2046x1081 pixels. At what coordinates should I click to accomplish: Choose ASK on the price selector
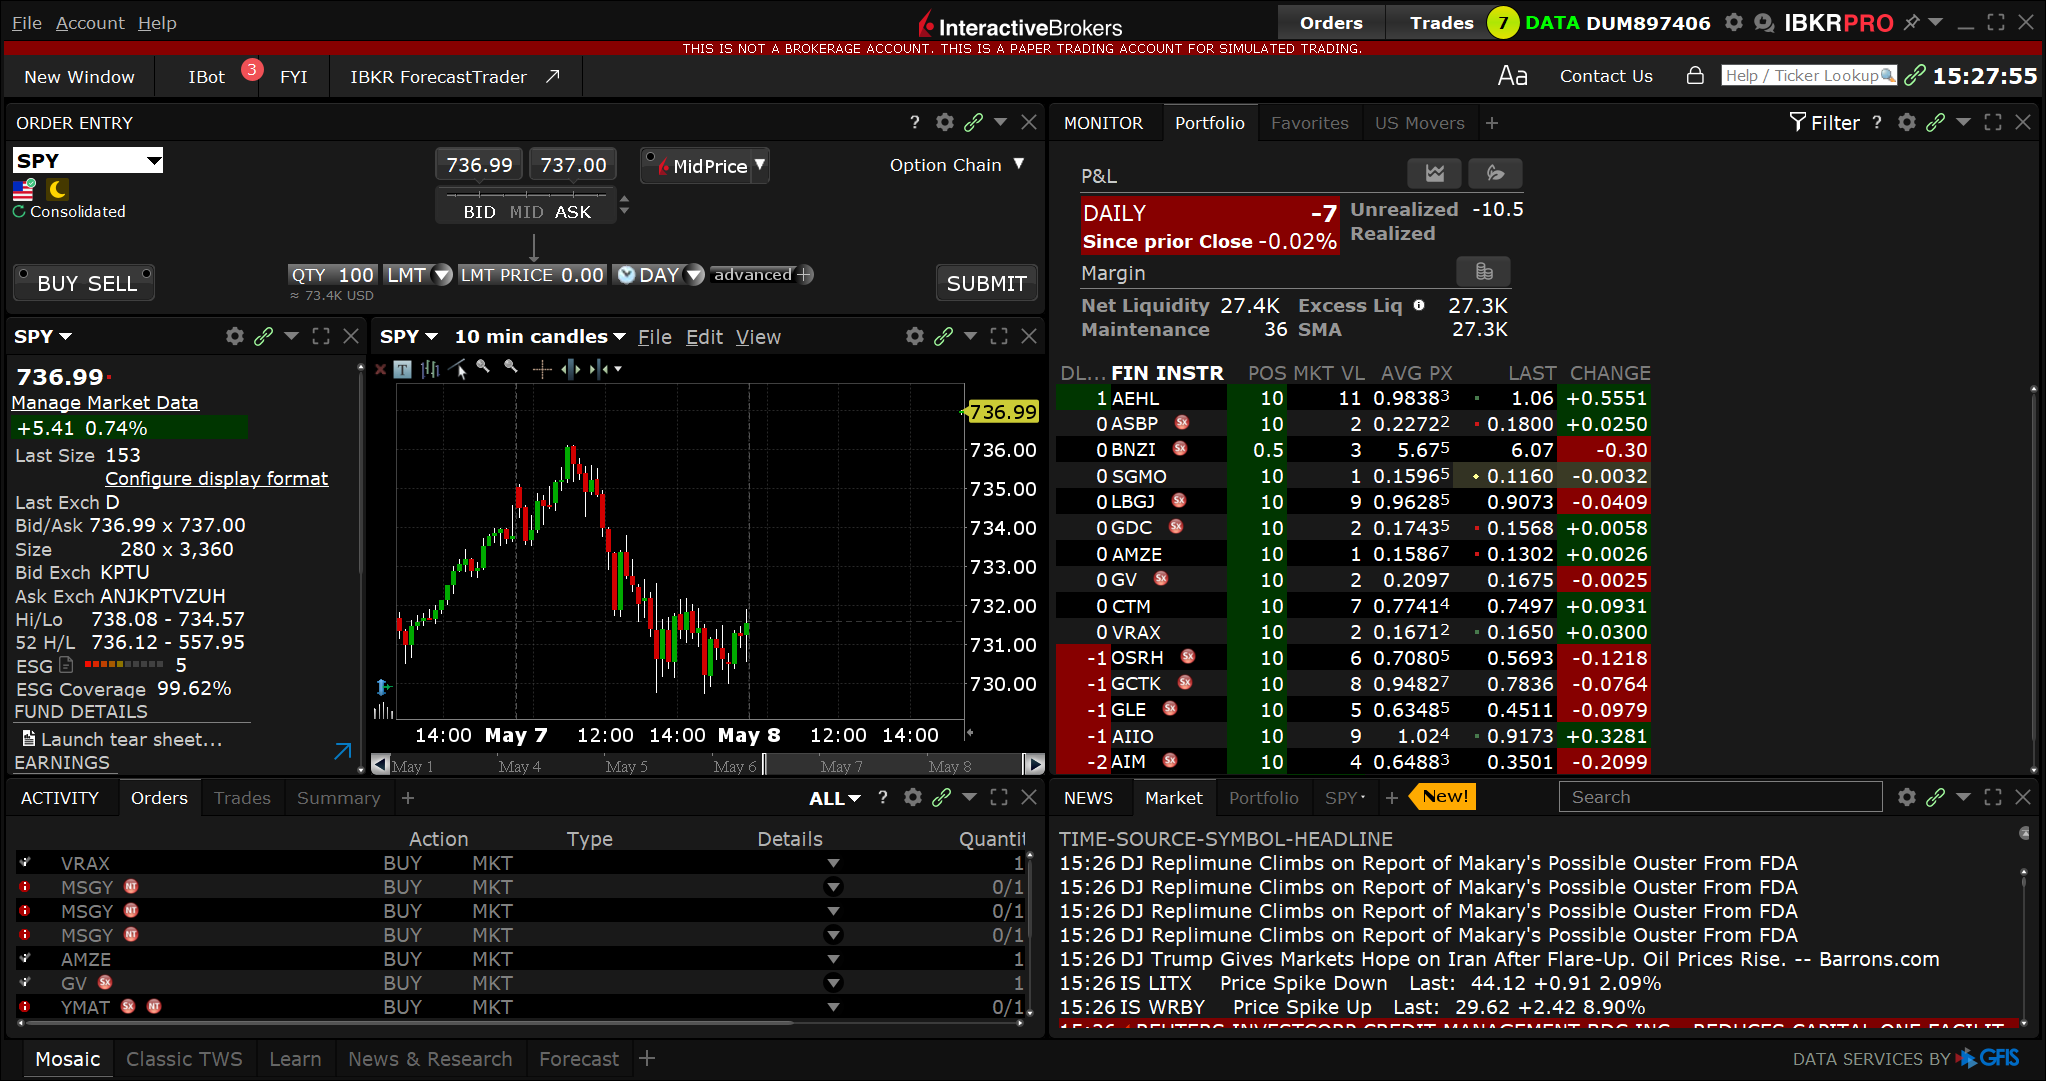pos(573,212)
